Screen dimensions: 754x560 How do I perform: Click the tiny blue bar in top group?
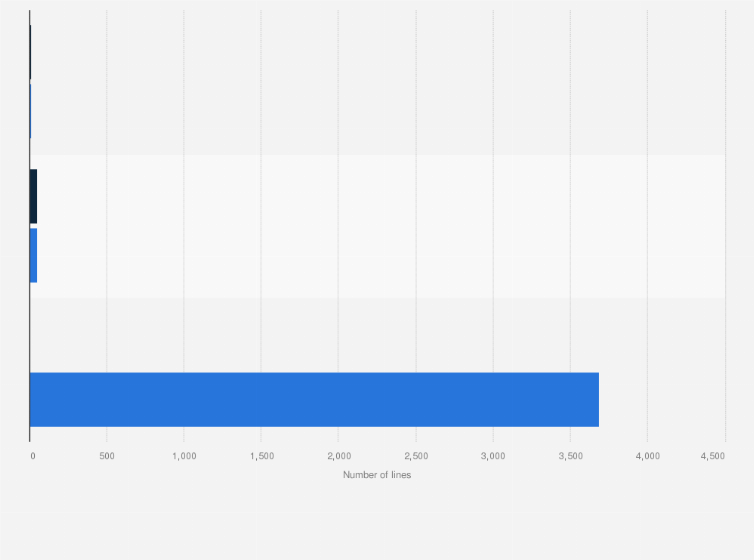click(30, 111)
